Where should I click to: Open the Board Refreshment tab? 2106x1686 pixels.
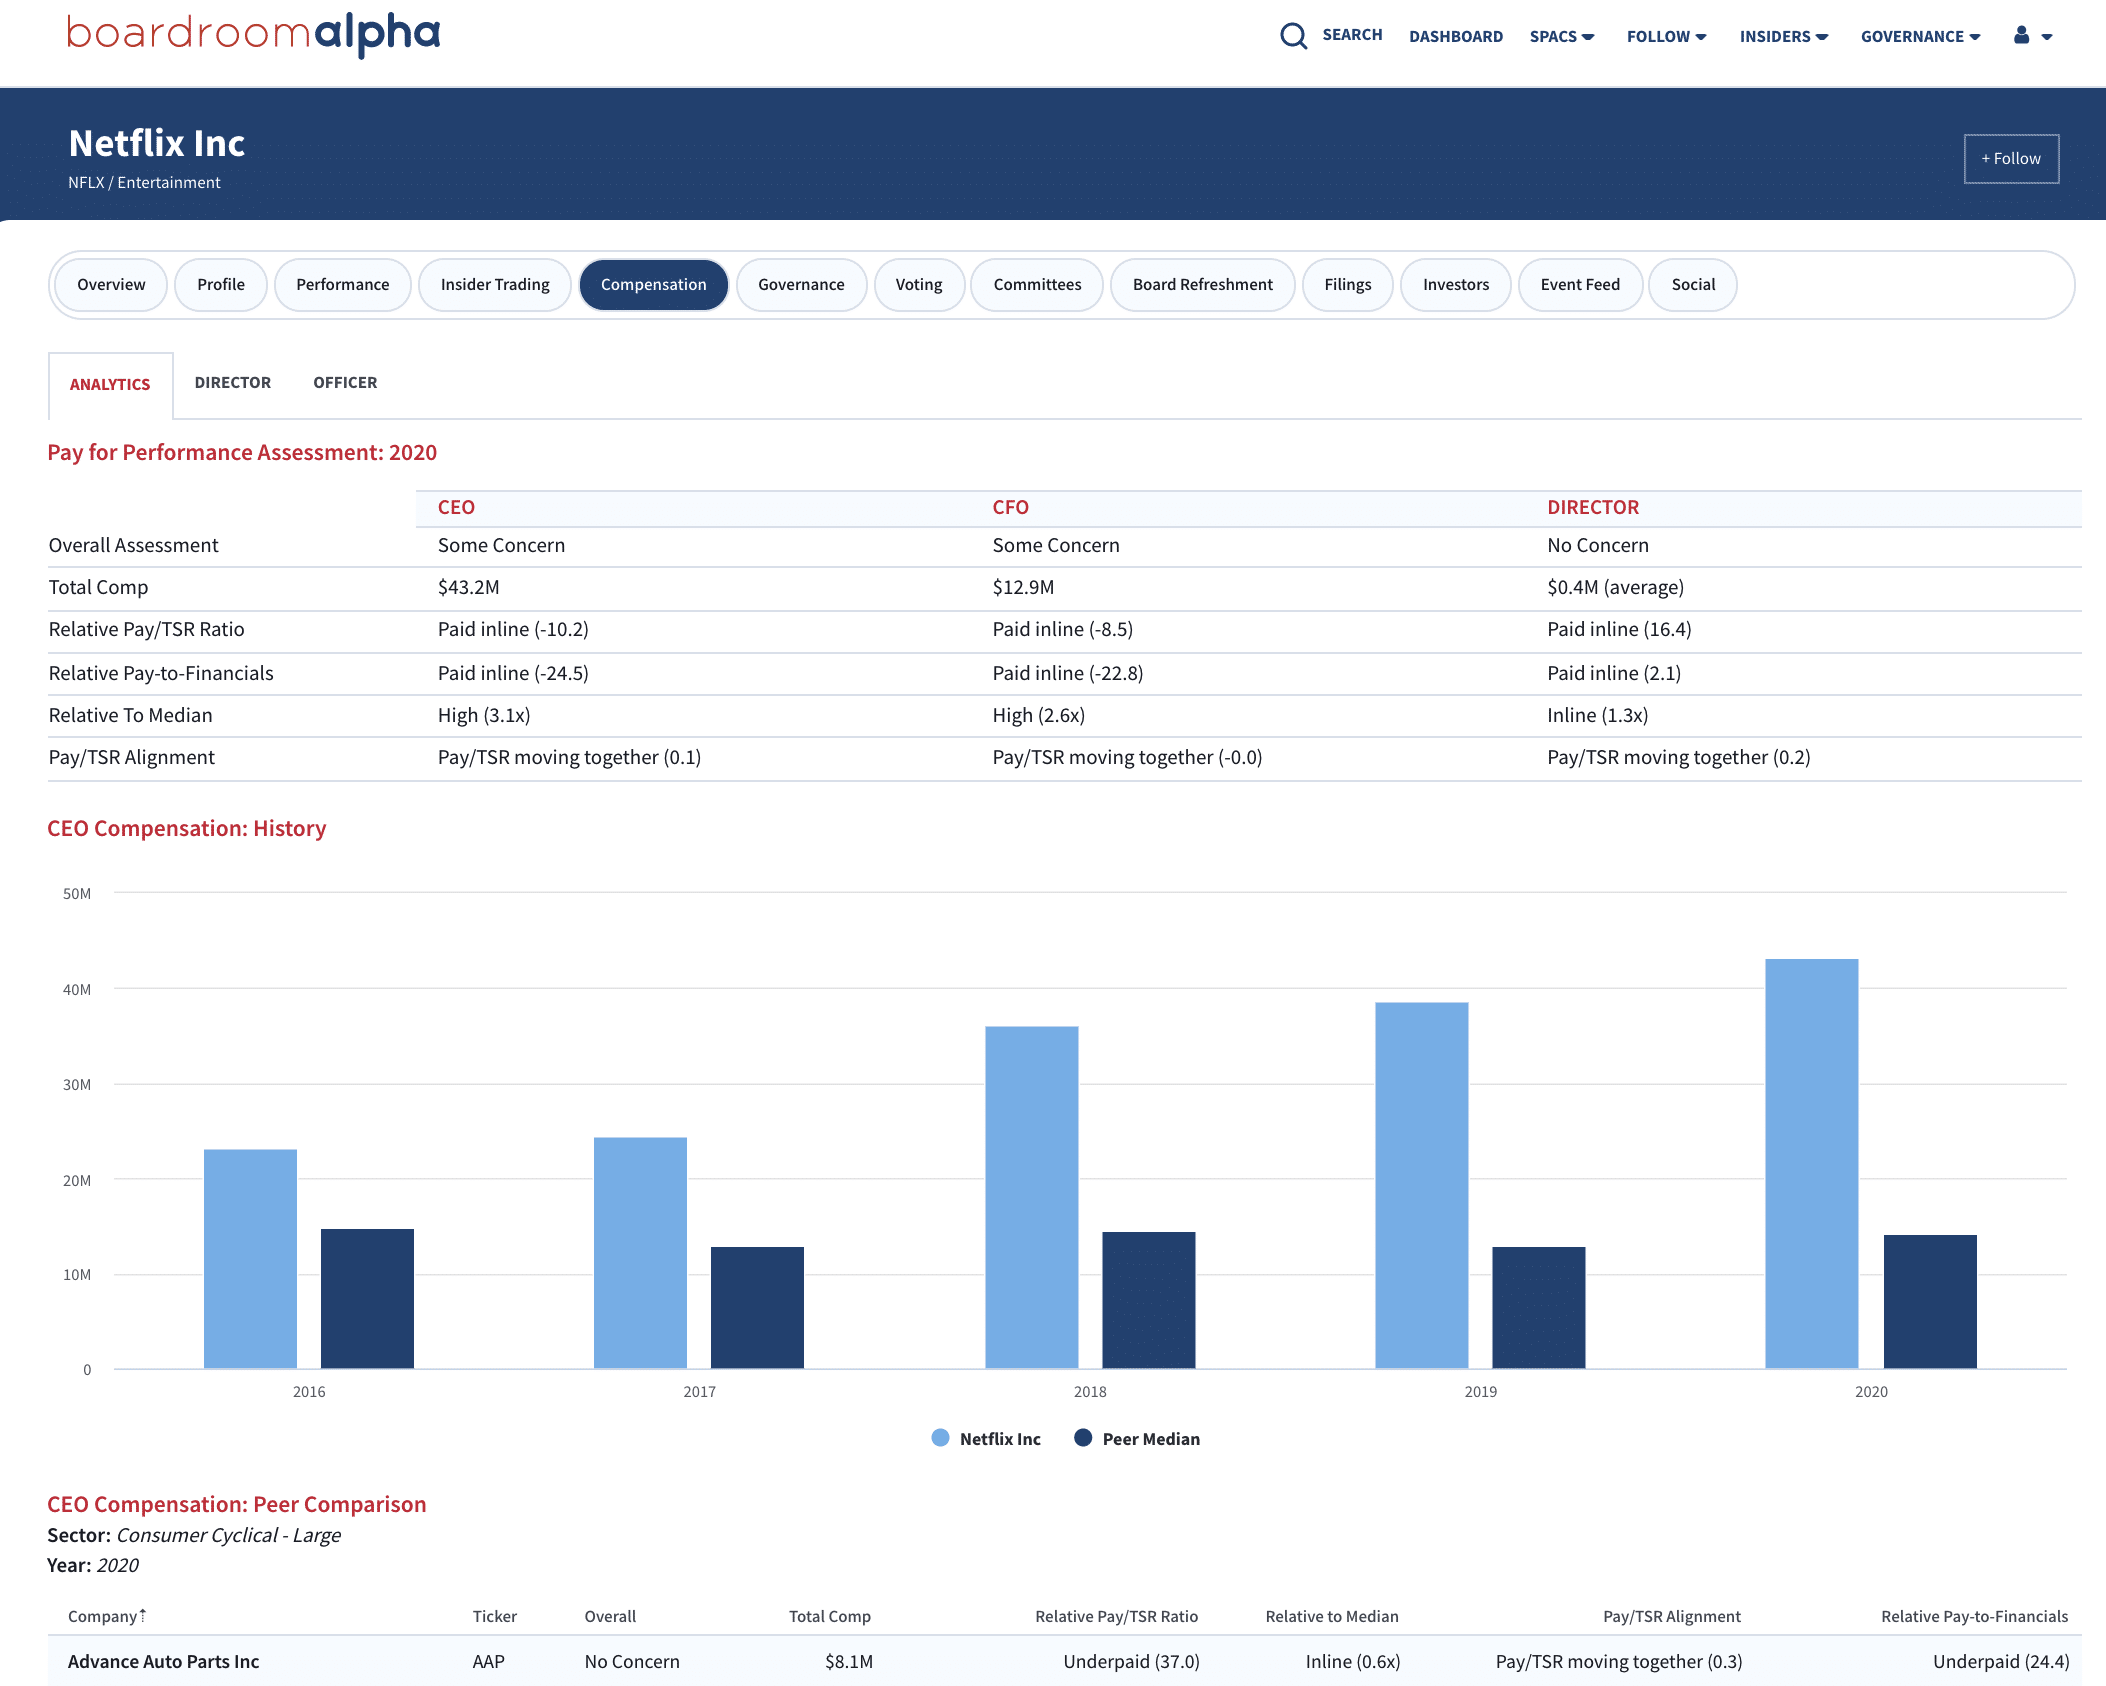tap(1203, 285)
